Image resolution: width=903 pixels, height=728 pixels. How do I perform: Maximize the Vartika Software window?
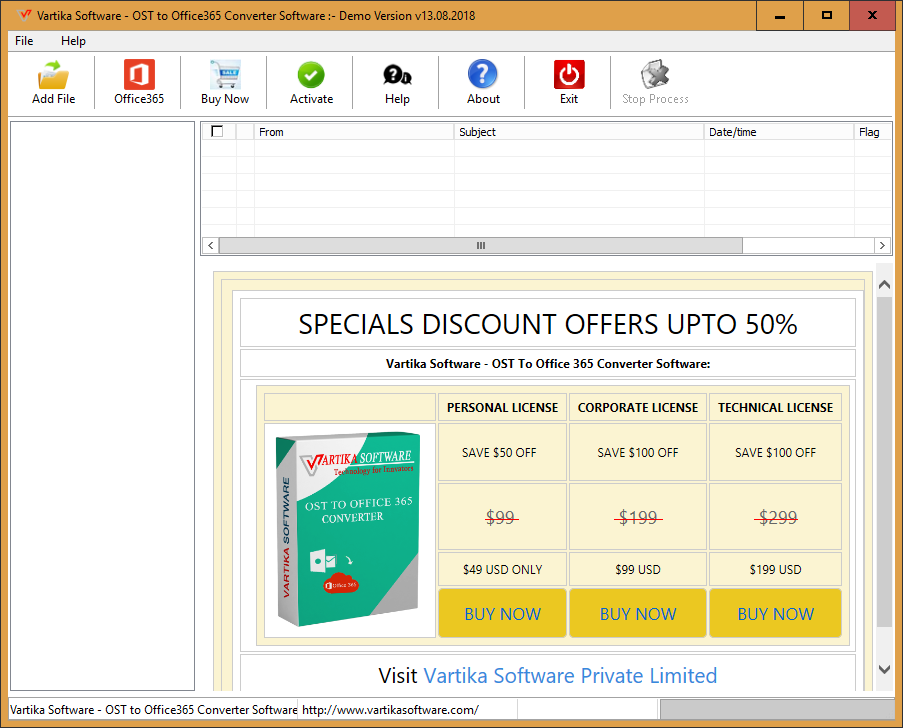(826, 16)
